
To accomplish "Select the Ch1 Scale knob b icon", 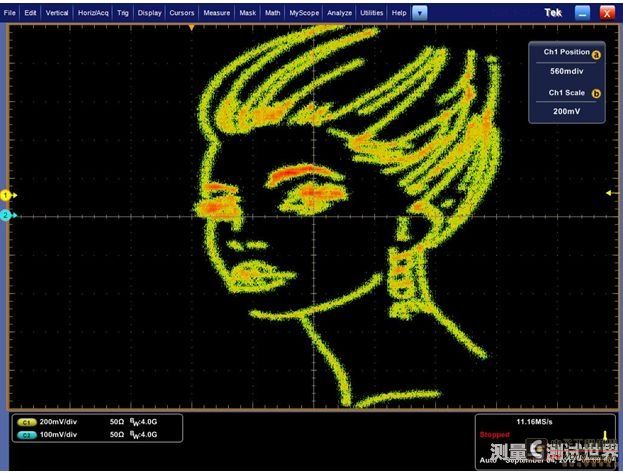I will [596, 94].
